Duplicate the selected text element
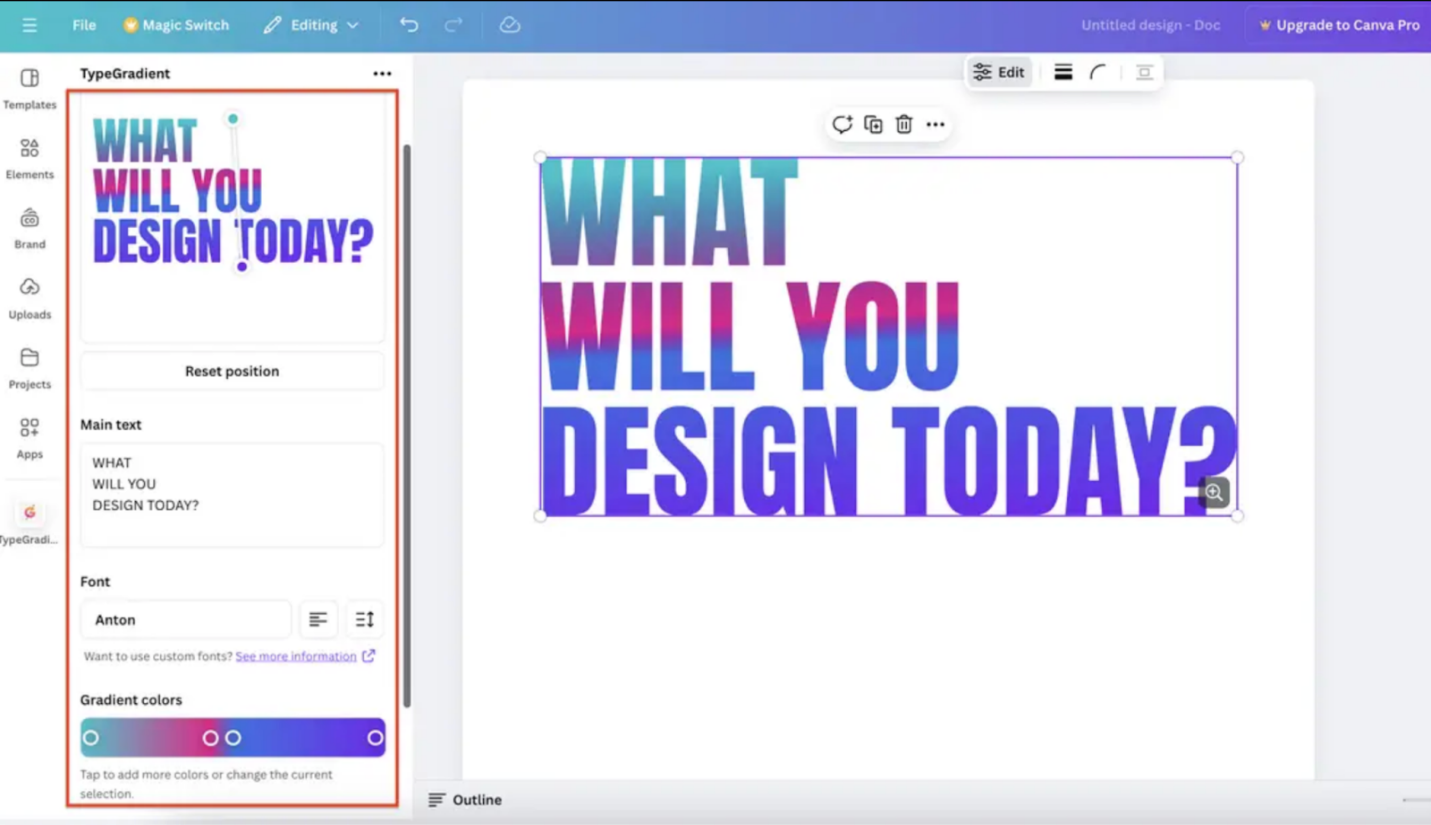 [x=873, y=124]
